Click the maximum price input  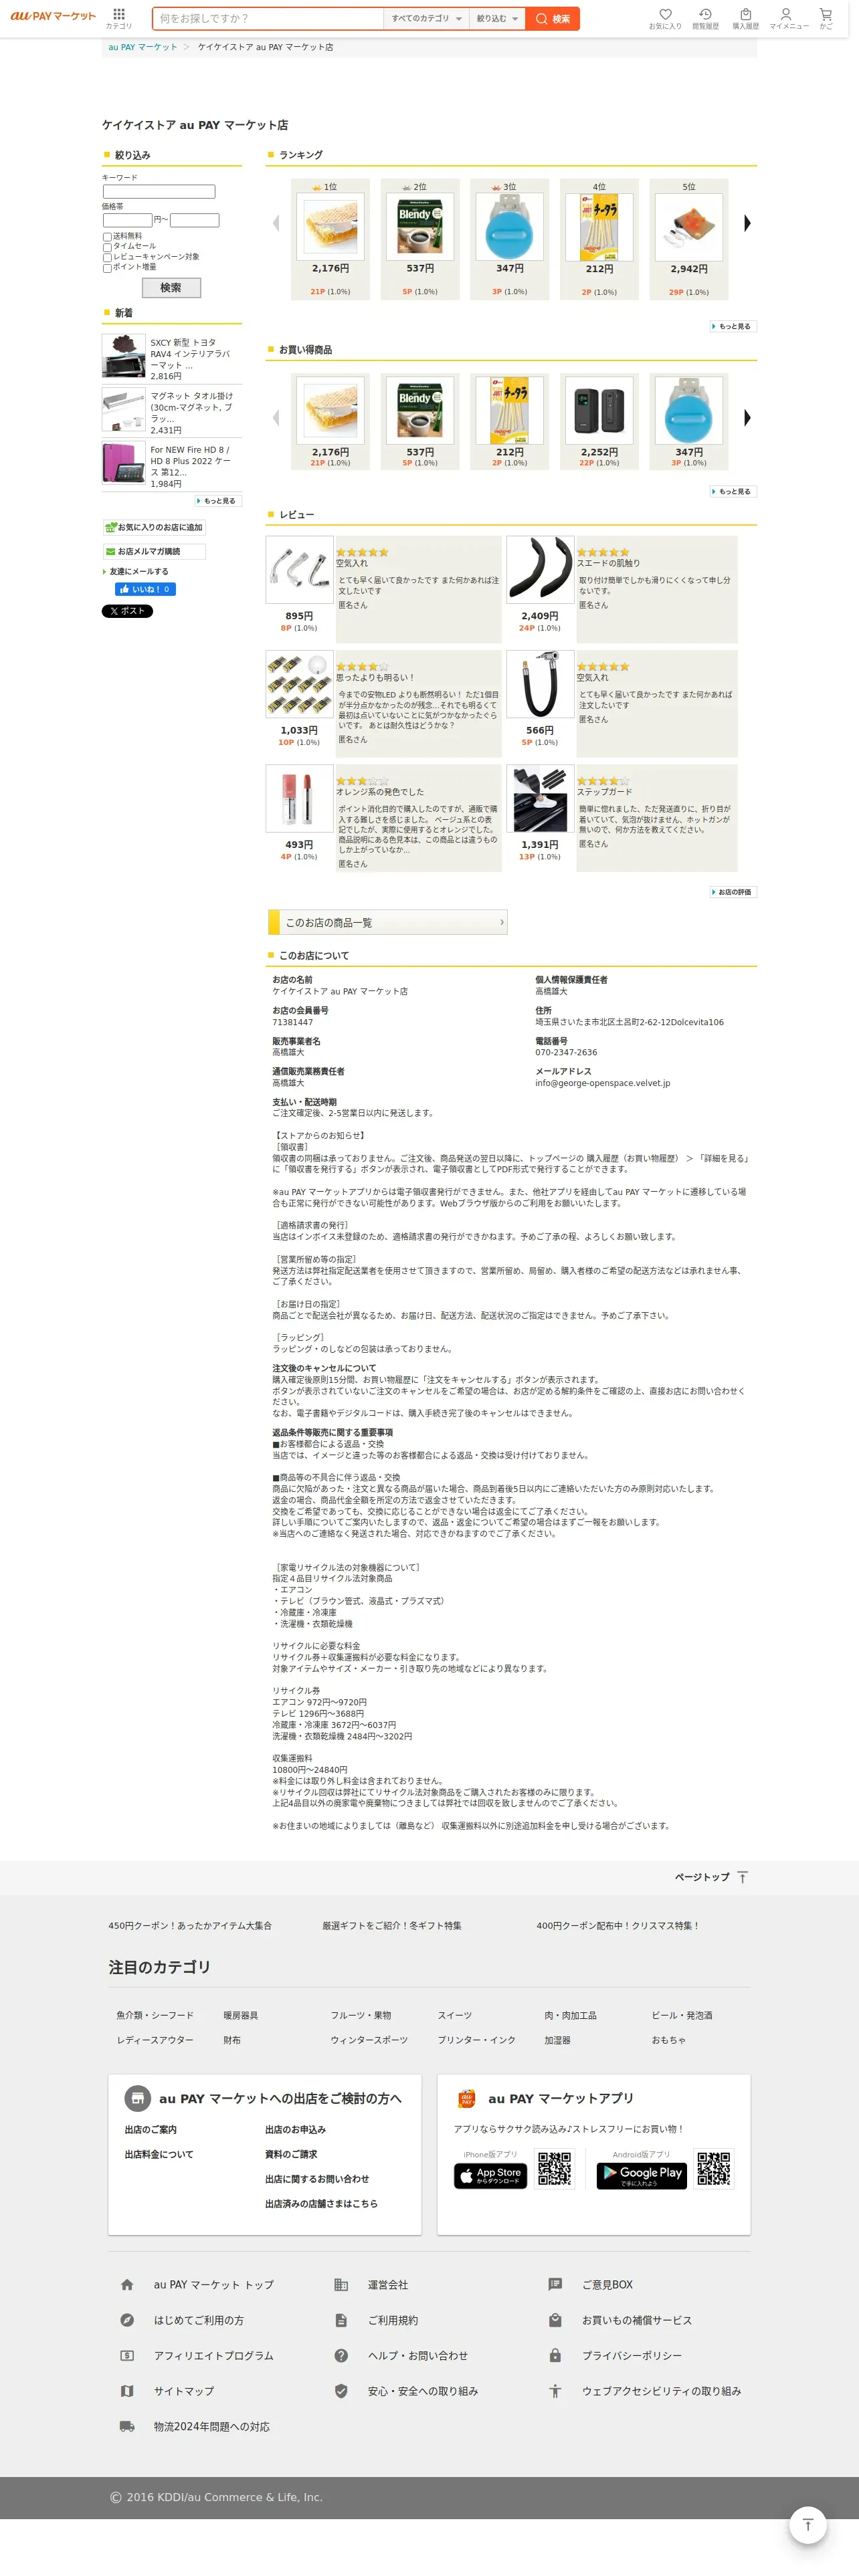point(194,220)
